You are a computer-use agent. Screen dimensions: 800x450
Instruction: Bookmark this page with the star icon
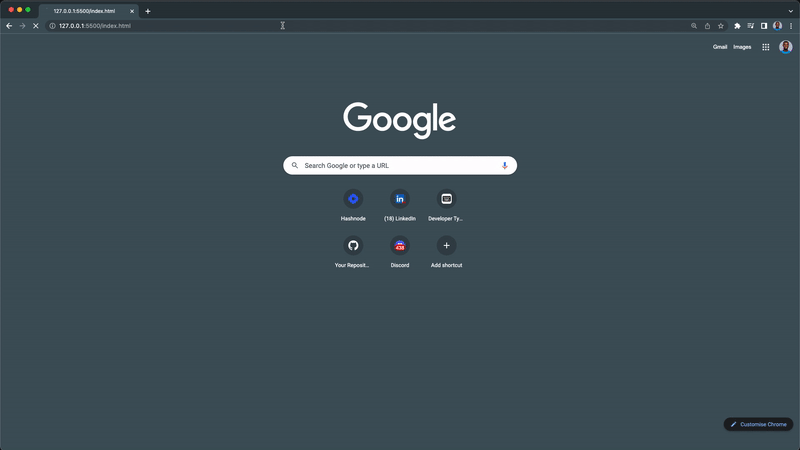coord(720,26)
